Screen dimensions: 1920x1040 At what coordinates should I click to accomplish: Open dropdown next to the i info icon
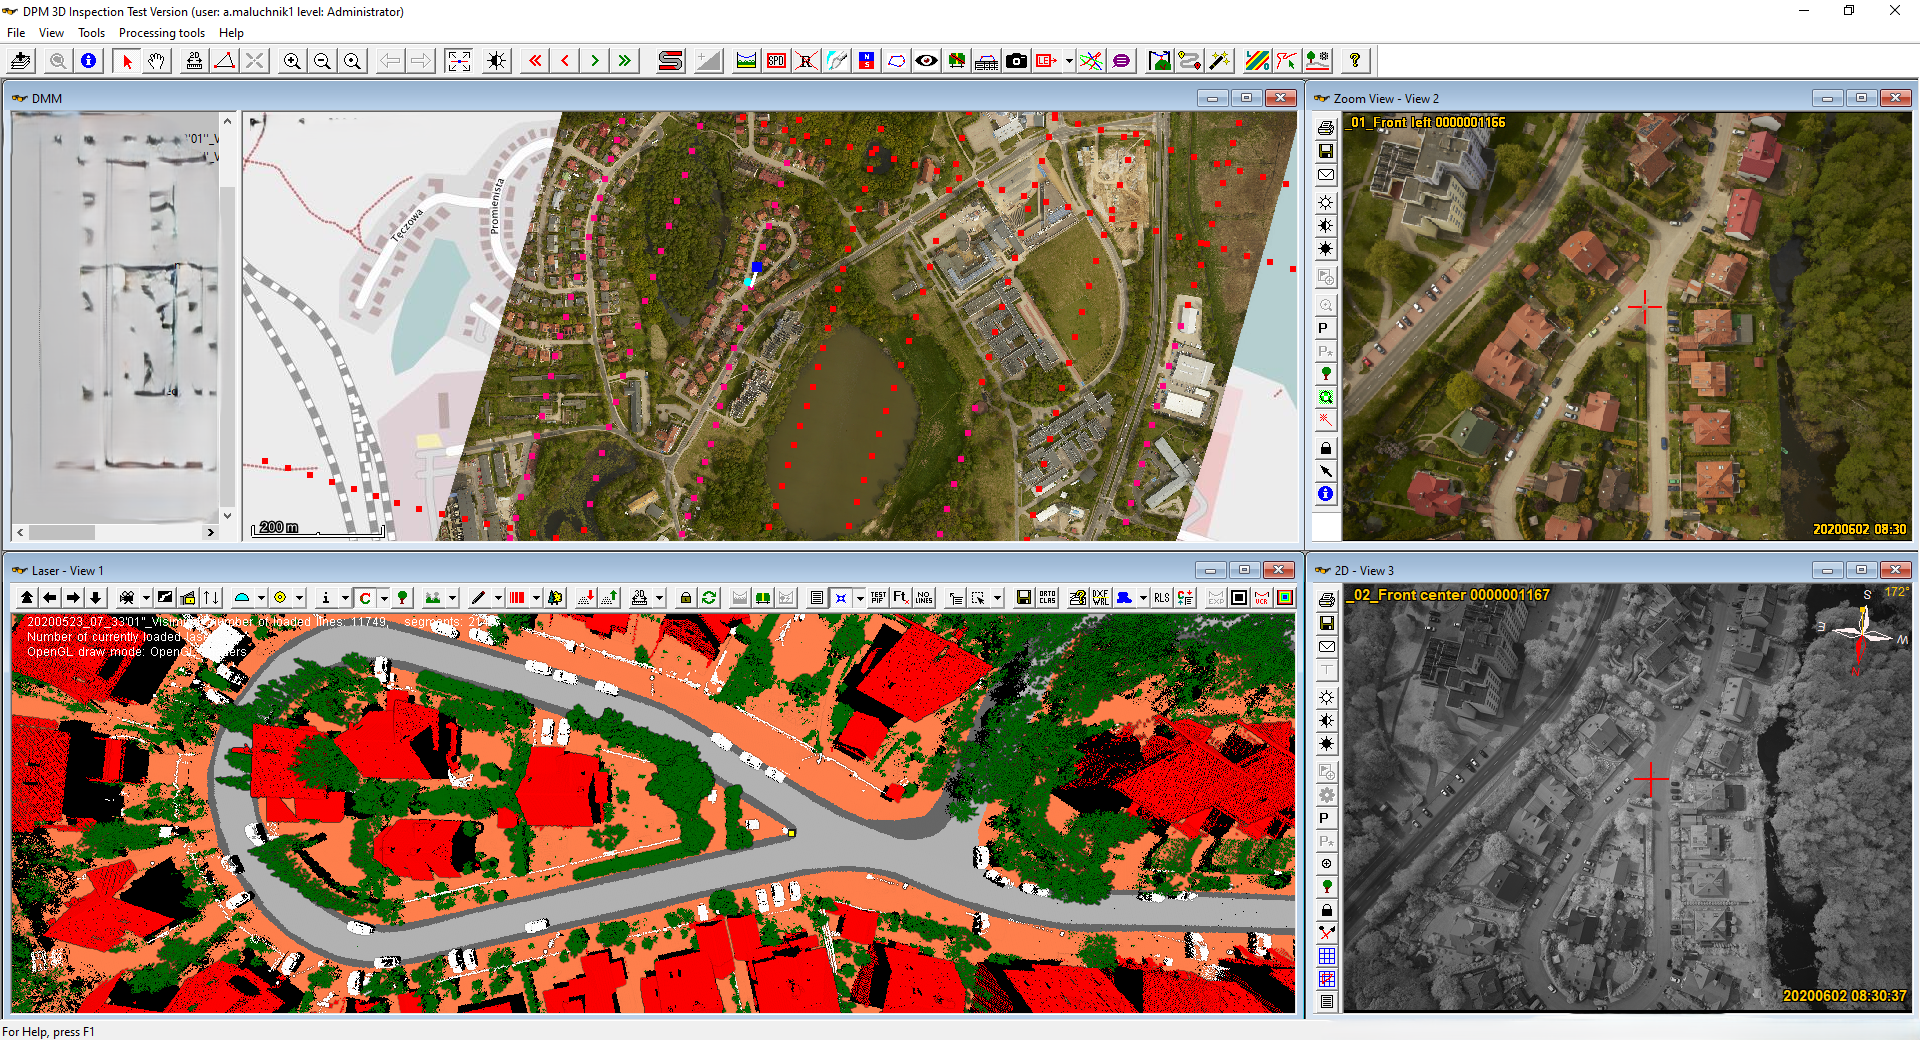click(x=345, y=598)
